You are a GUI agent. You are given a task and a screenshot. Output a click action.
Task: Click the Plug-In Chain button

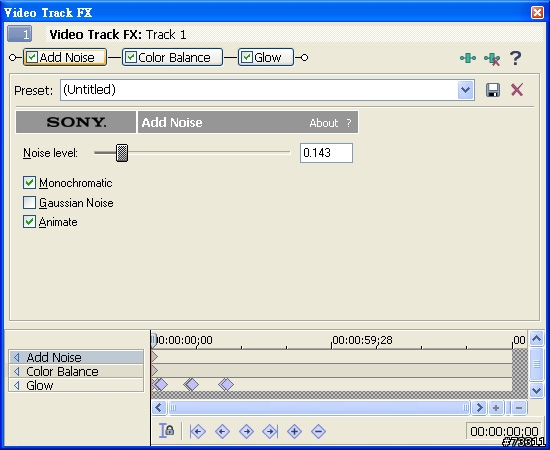click(468, 58)
